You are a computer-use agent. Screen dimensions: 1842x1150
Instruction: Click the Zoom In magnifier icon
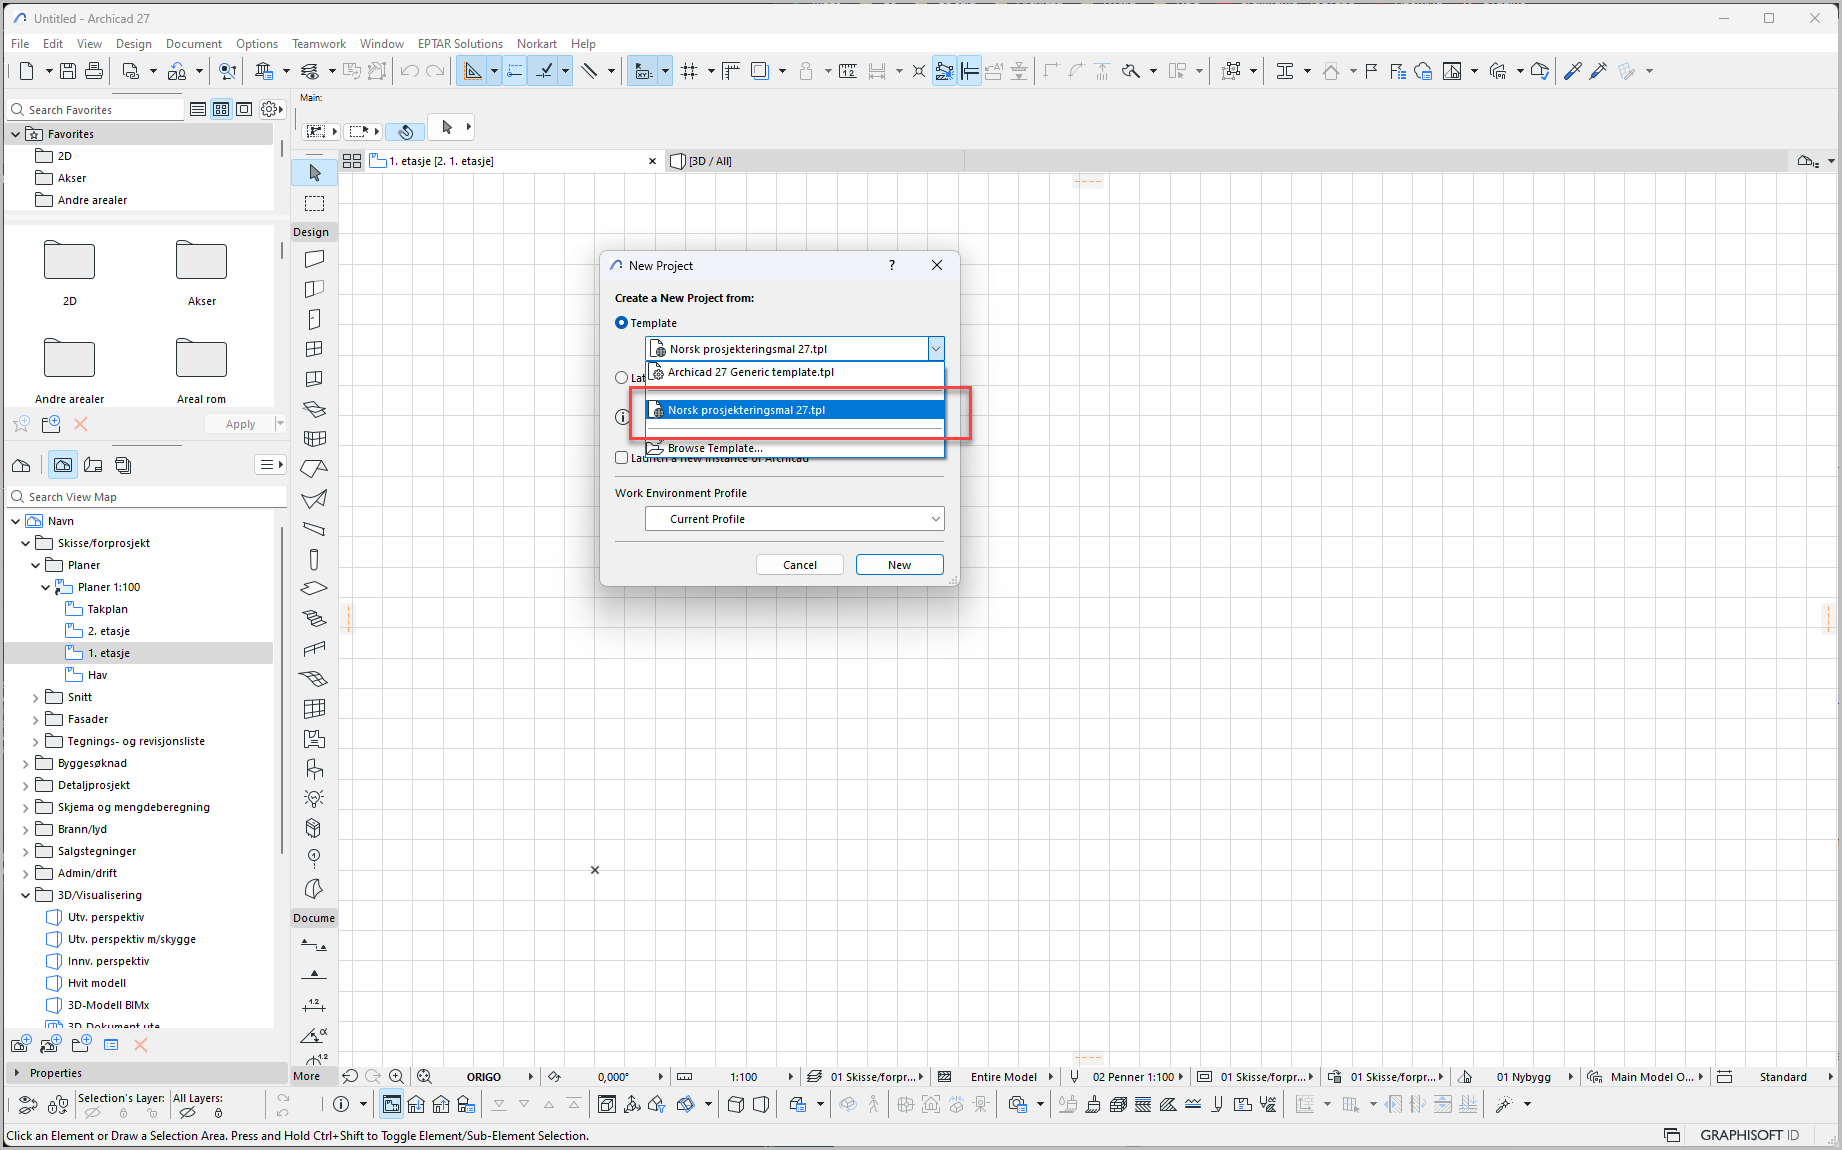[397, 1077]
